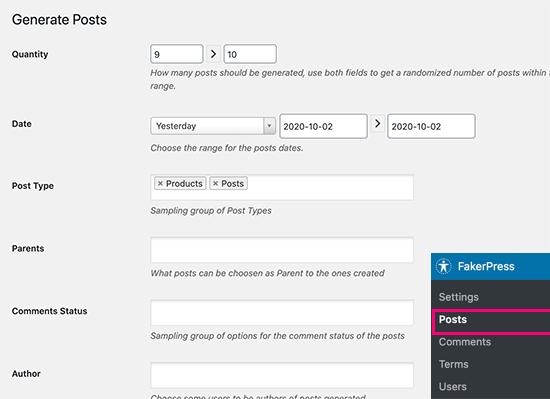Remove the Products tag with its x icon
Screen dimensions: 550x399
coord(160,183)
